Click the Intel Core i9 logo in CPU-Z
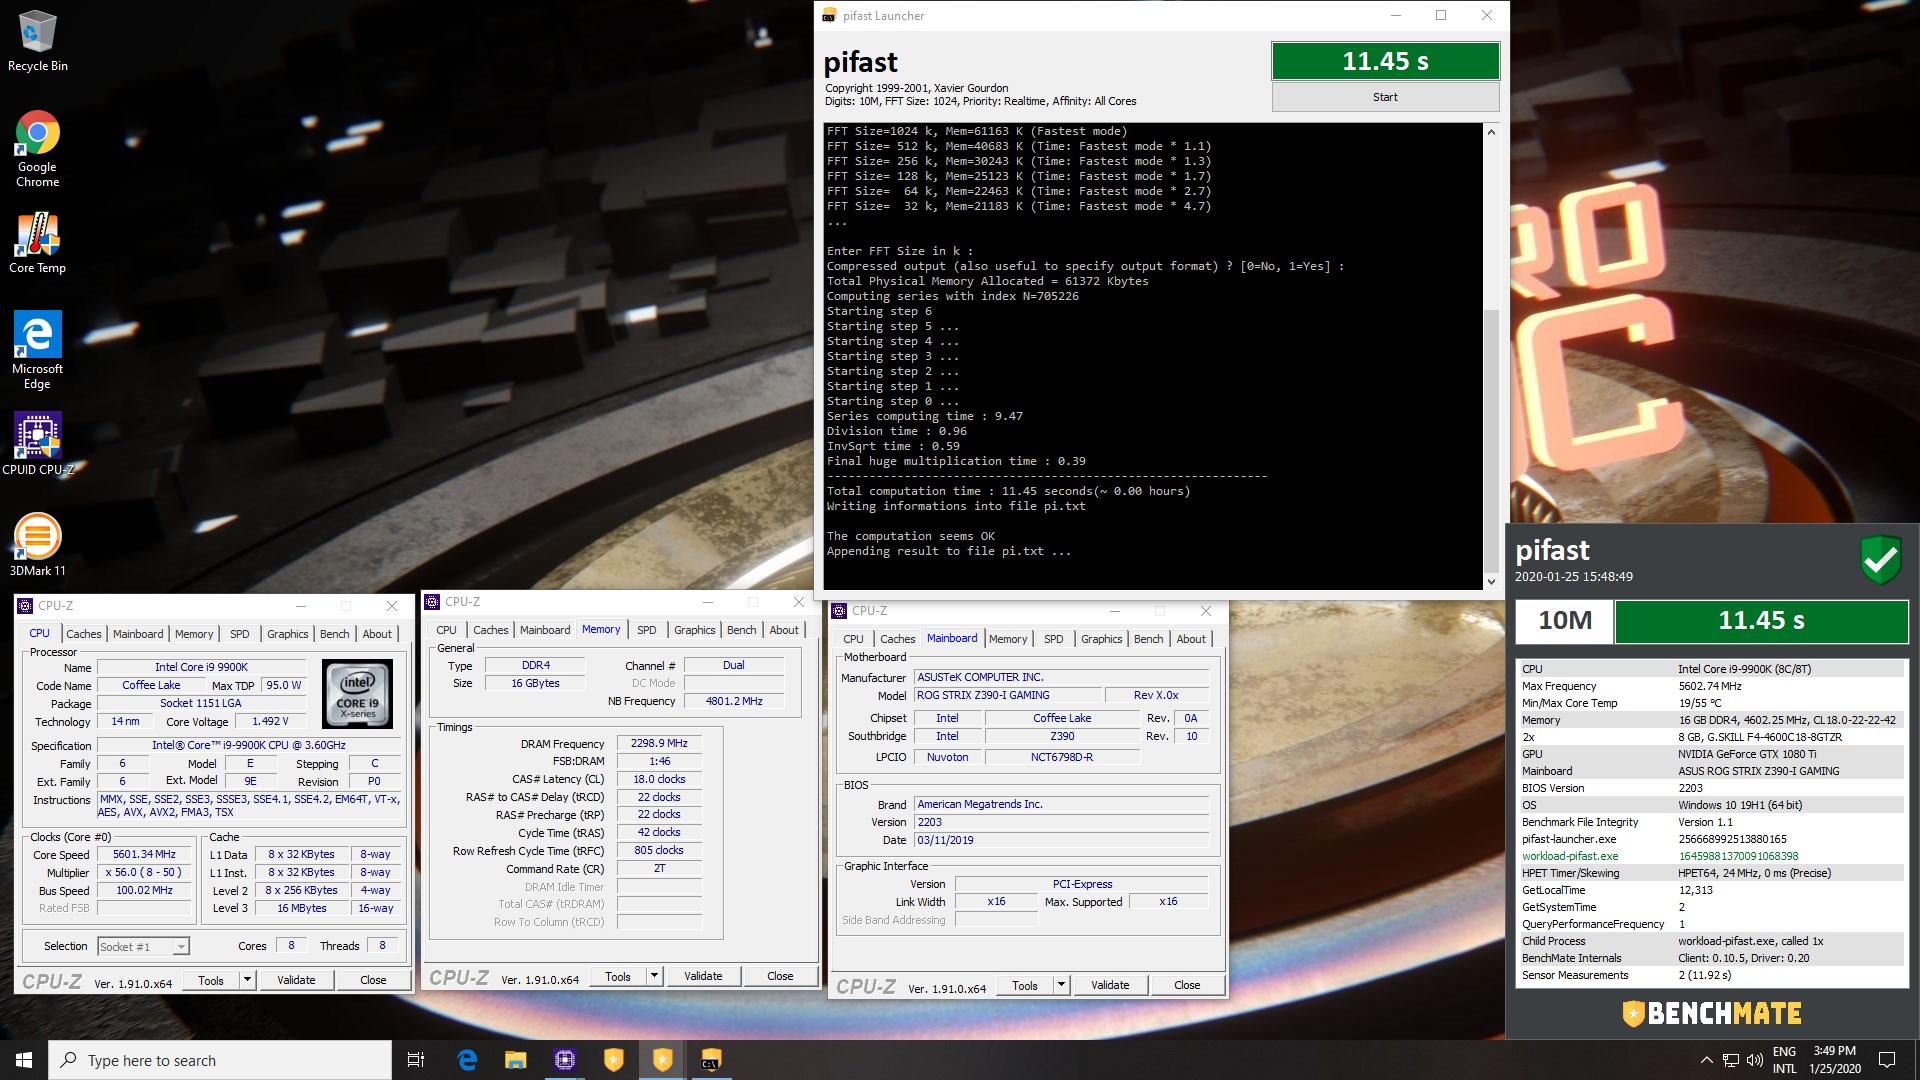This screenshot has width=1920, height=1080. [357, 693]
